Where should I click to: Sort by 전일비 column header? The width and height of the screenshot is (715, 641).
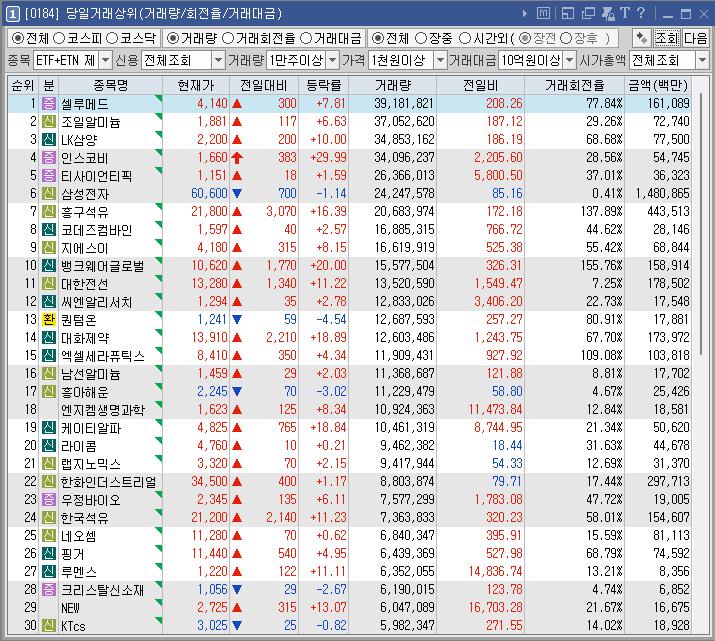(x=480, y=85)
